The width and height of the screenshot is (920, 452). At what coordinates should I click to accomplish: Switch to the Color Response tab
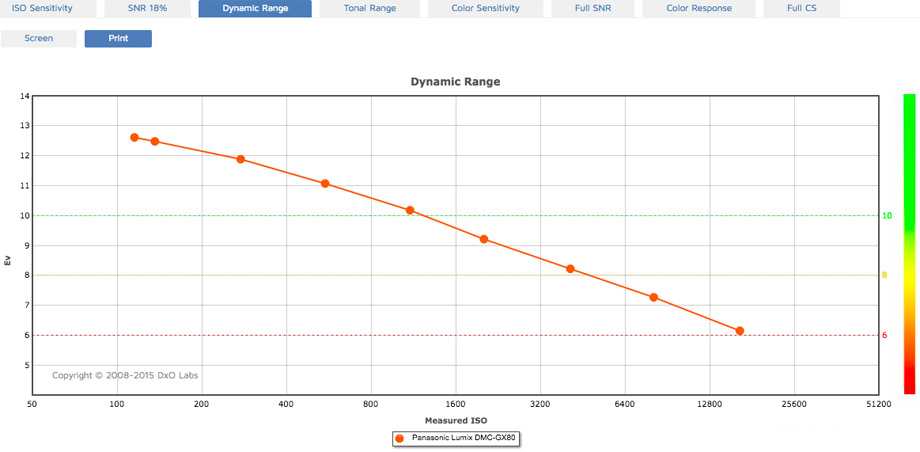click(699, 8)
